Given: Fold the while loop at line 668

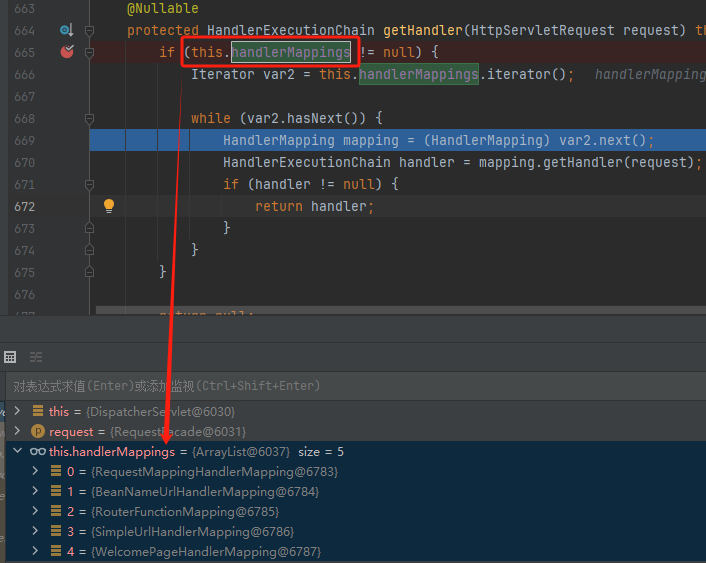Looking at the screenshot, I should (x=89, y=119).
